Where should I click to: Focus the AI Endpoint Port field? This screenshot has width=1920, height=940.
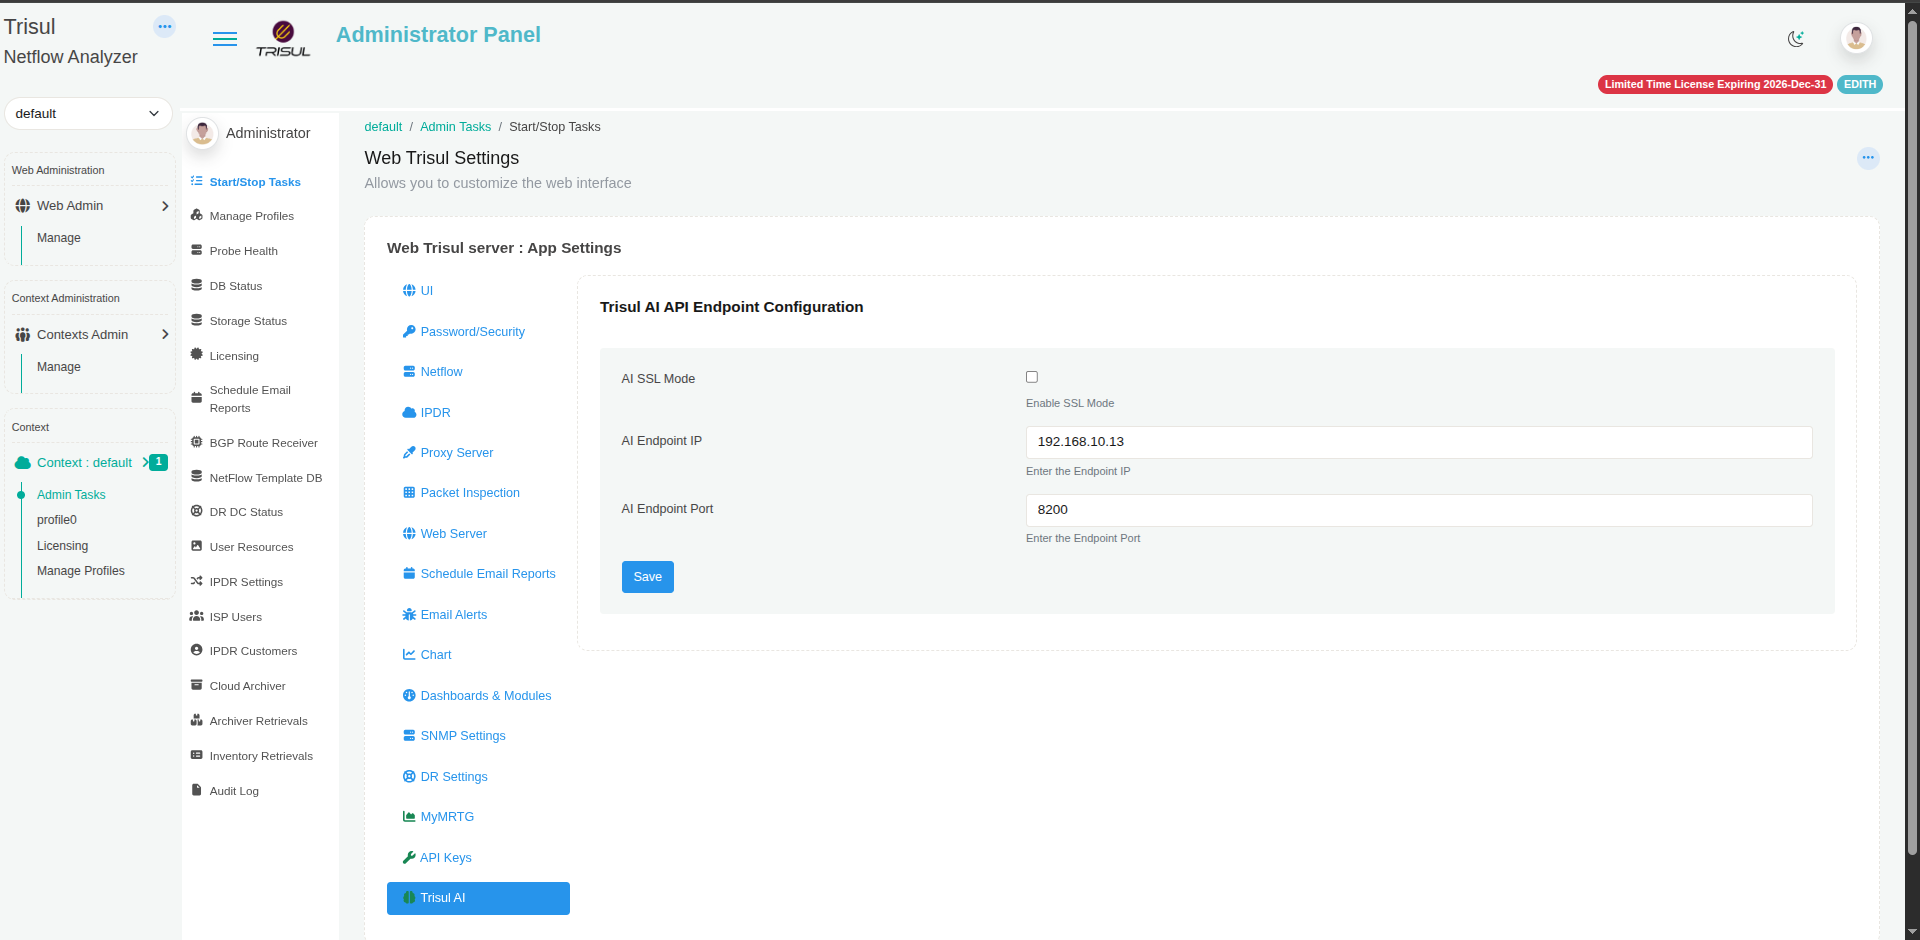(x=1419, y=510)
